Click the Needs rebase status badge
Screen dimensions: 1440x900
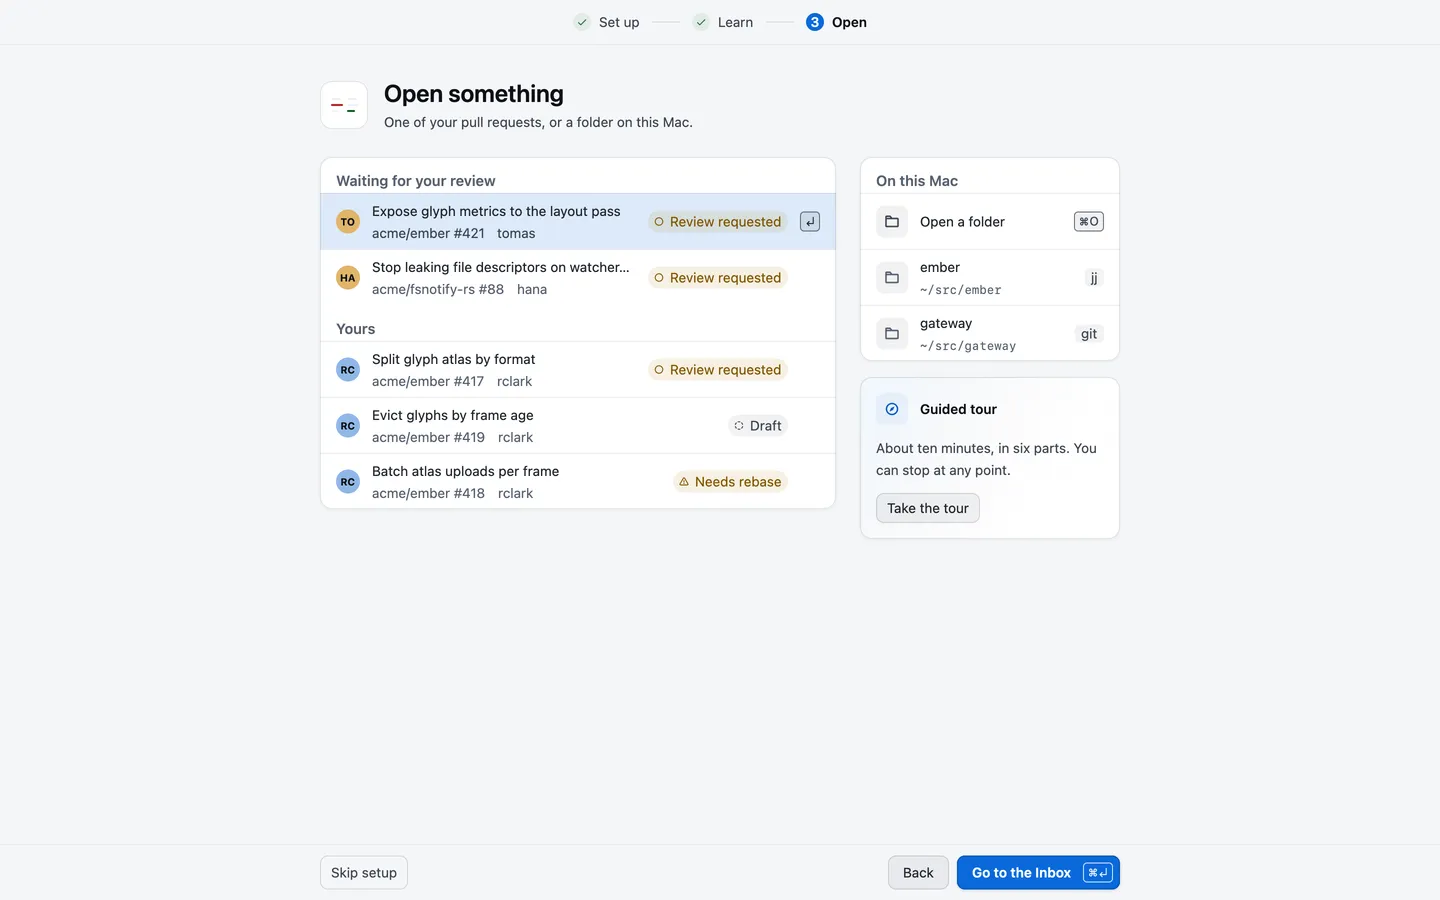(x=730, y=482)
